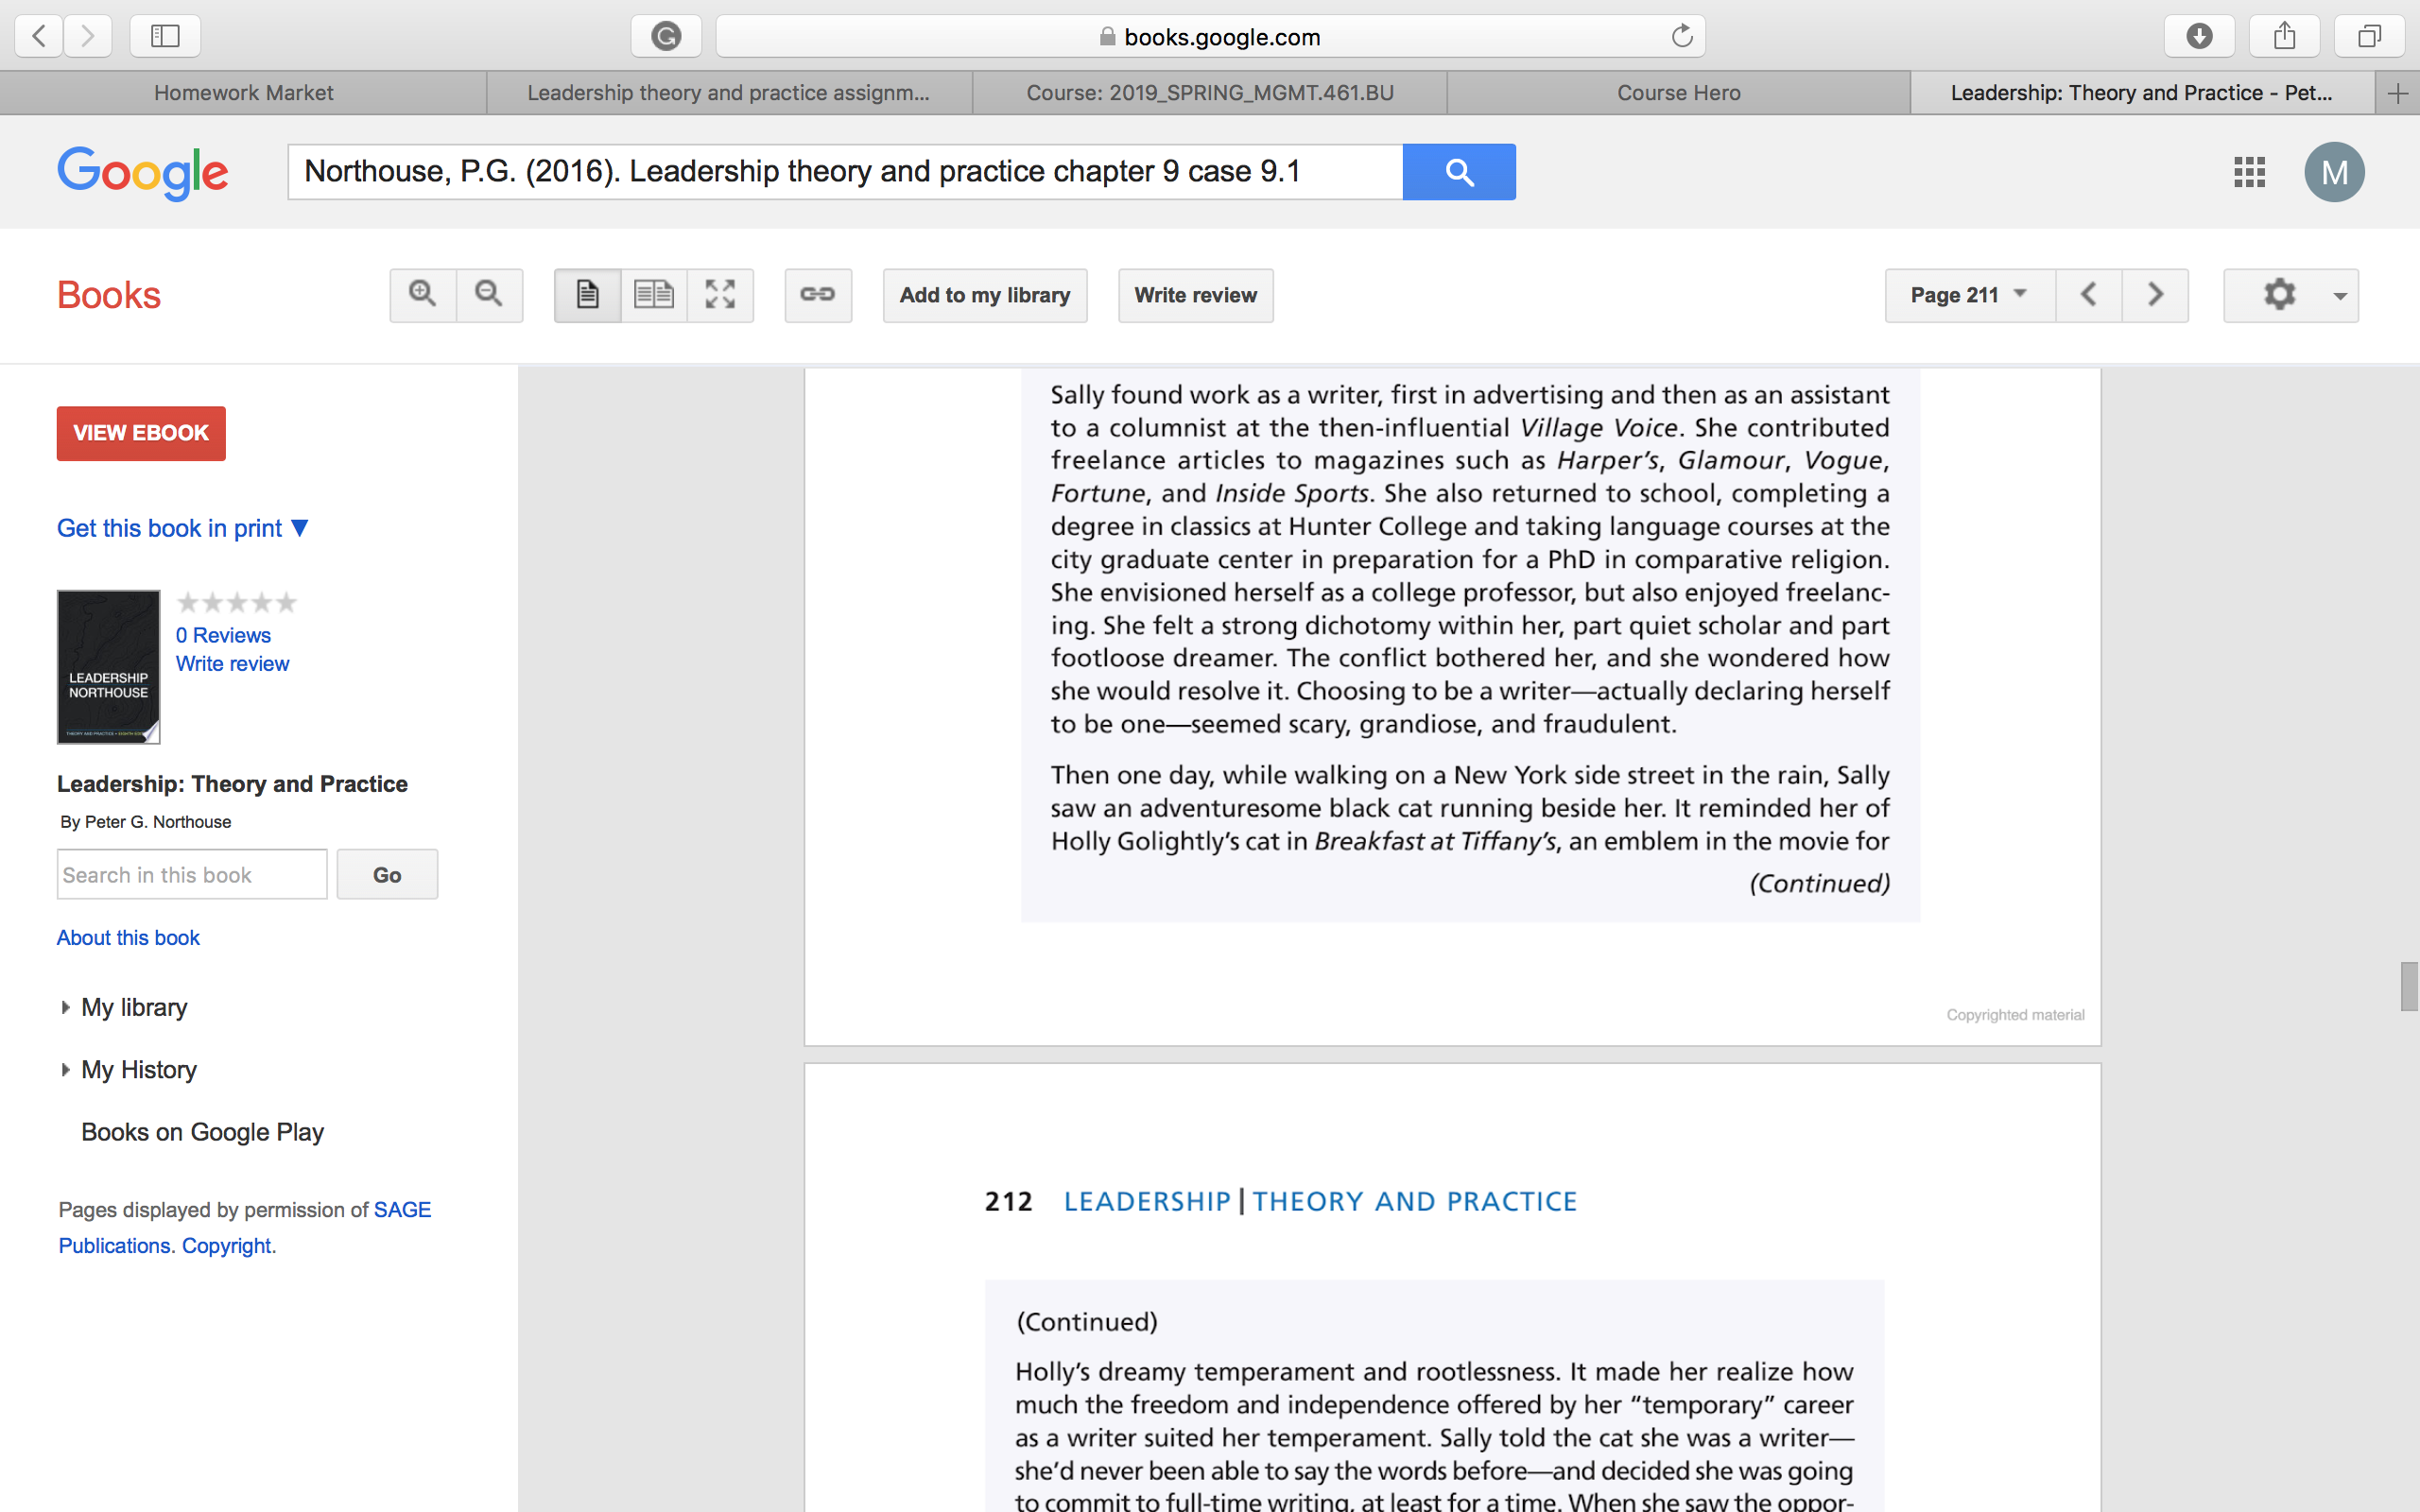Expand My History section
Screen dimensions: 2420x1512
[130, 1070]
